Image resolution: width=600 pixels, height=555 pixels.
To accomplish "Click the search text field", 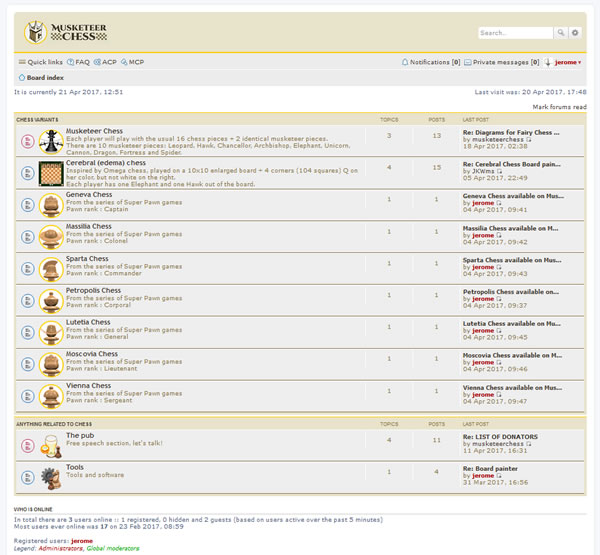I will click(x=514, y=33).
